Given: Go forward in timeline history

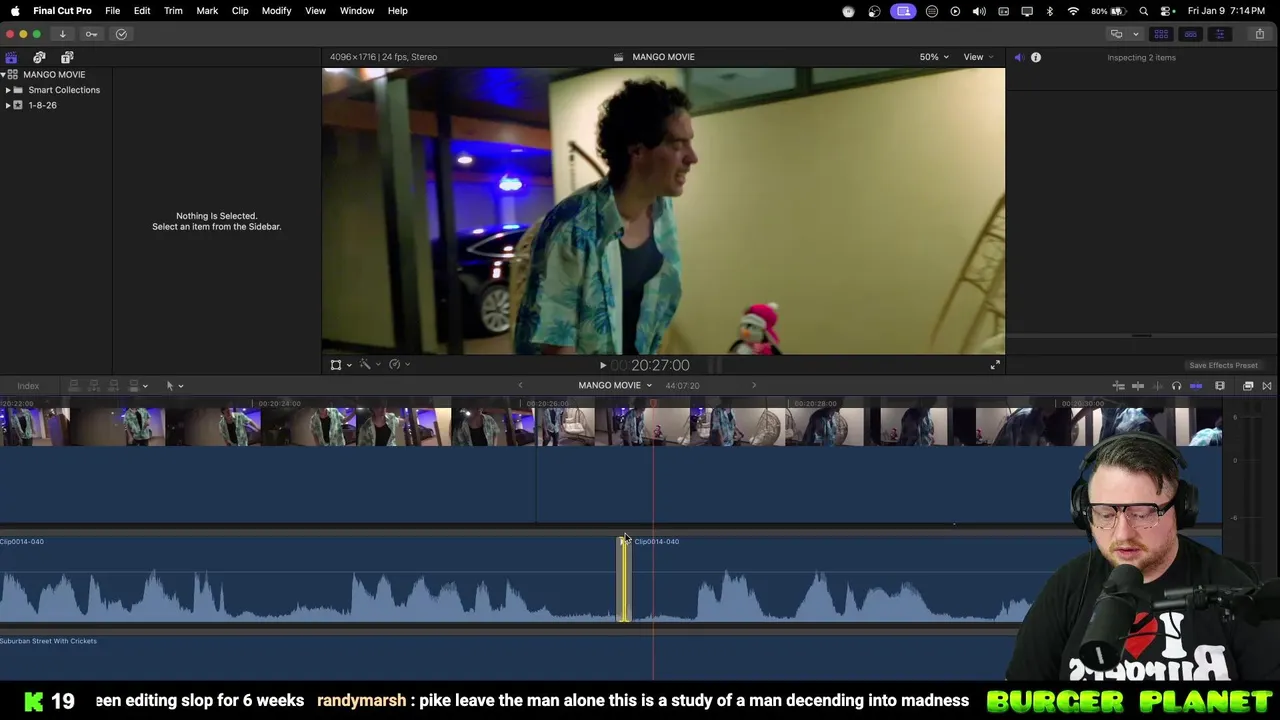Looking at the screenshot, I should (x=754, y=385).
